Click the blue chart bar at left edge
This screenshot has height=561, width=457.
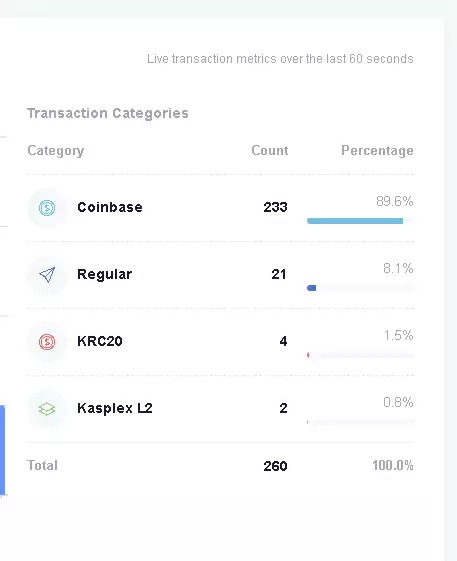tap(3, 450)
